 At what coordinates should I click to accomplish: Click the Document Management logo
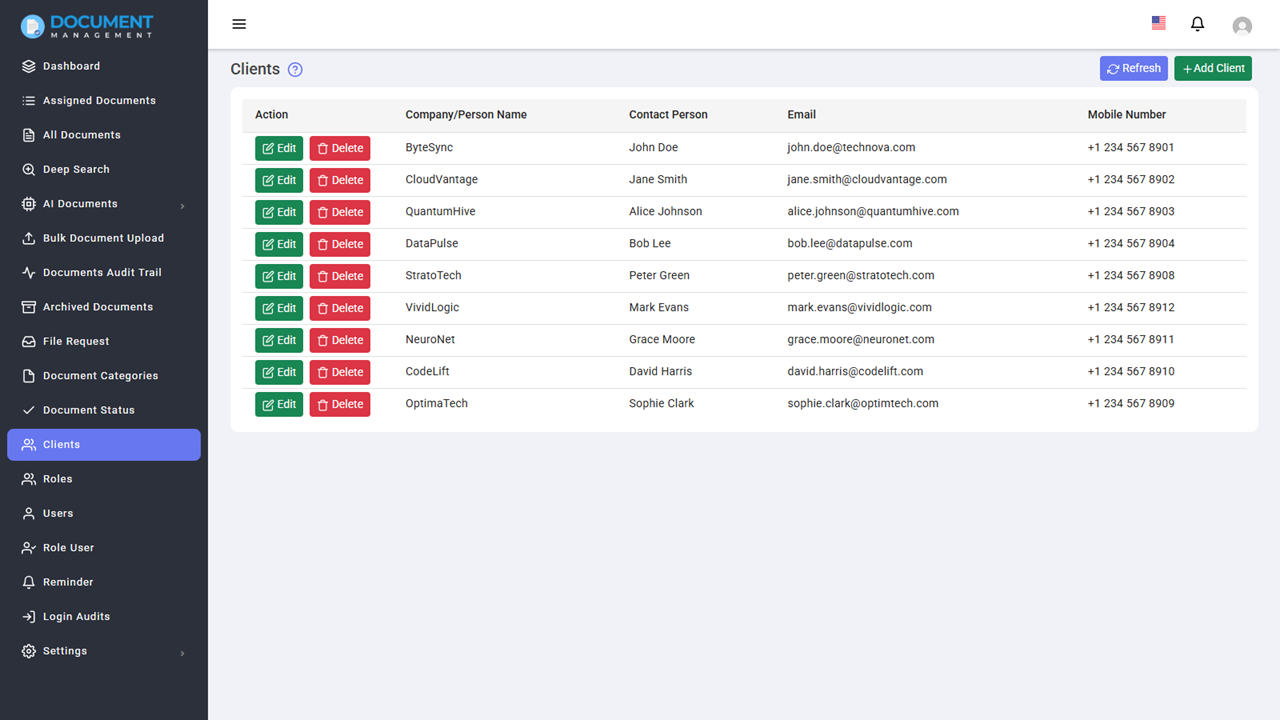tap(88, 26)
